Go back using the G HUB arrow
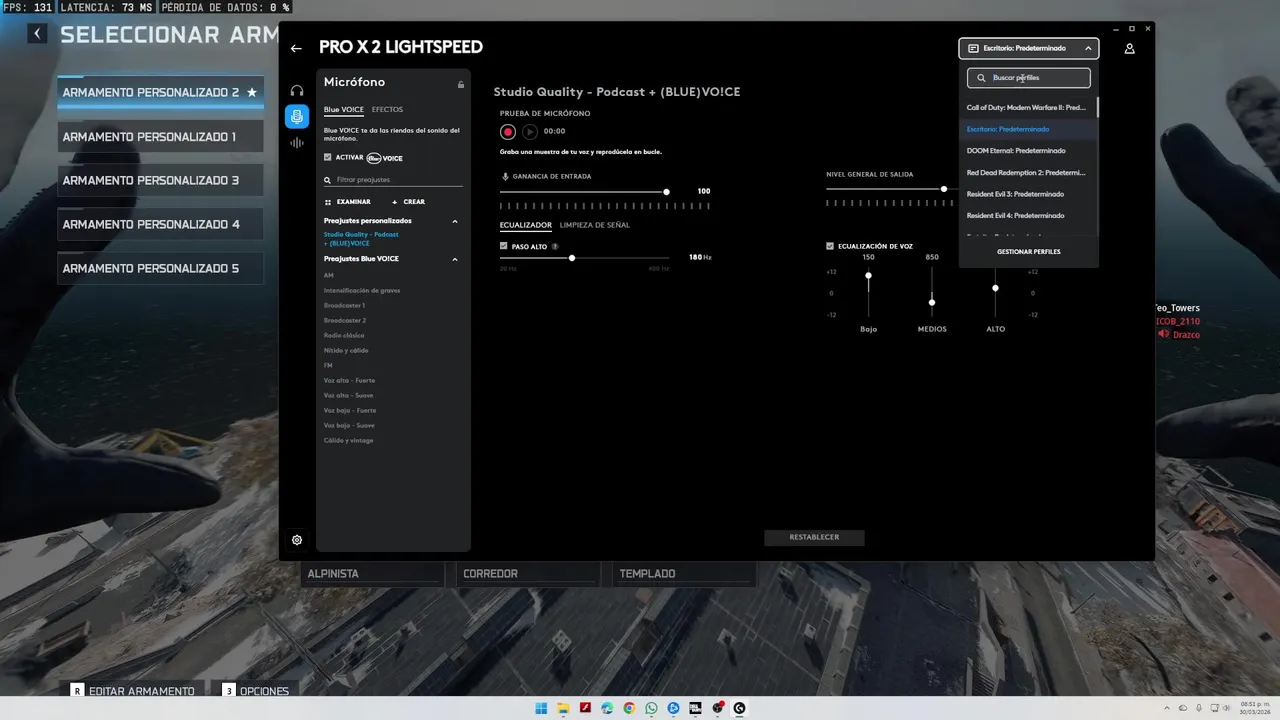This screenshot has height=720, width=1280. (x=296, y=48)
